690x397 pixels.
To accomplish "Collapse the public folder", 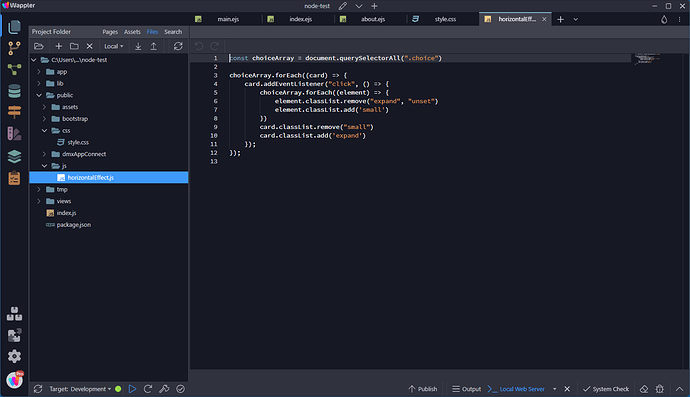I will tap(39, 95).
